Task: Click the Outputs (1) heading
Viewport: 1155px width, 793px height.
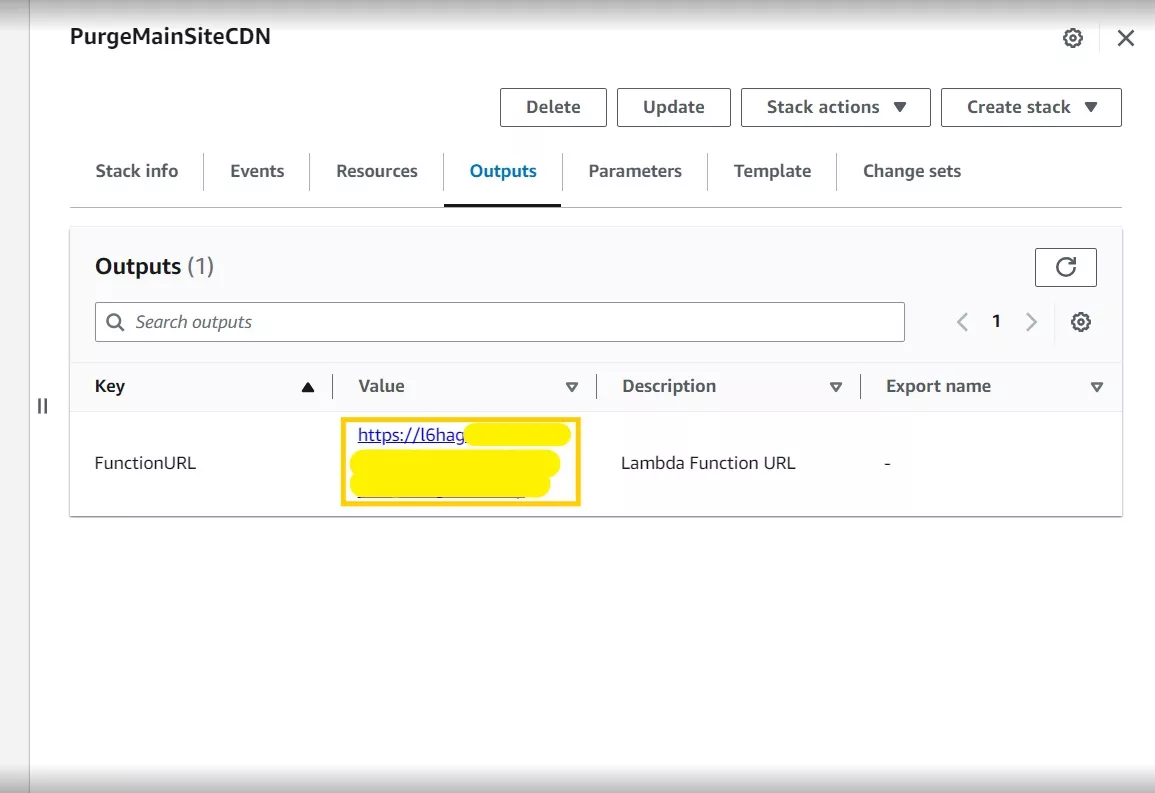Action: 154,266
